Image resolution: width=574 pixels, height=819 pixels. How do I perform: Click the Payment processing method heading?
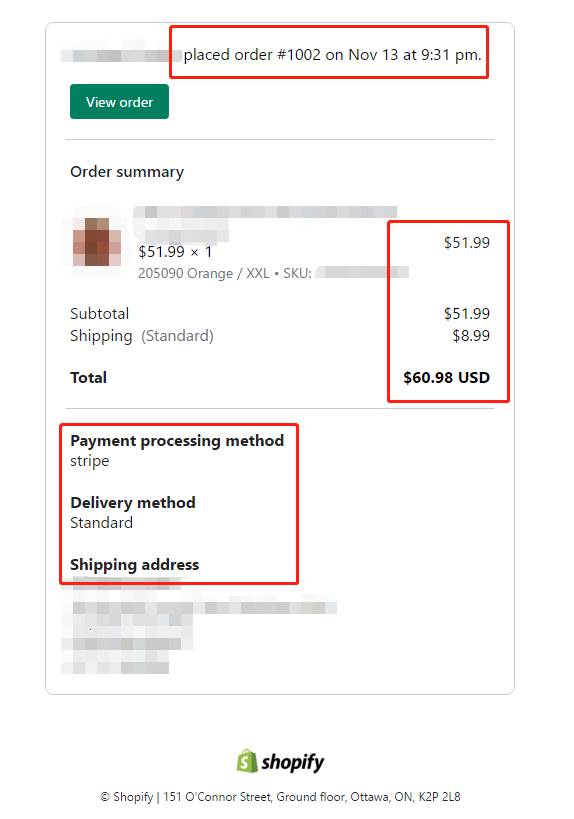point(177,441)
